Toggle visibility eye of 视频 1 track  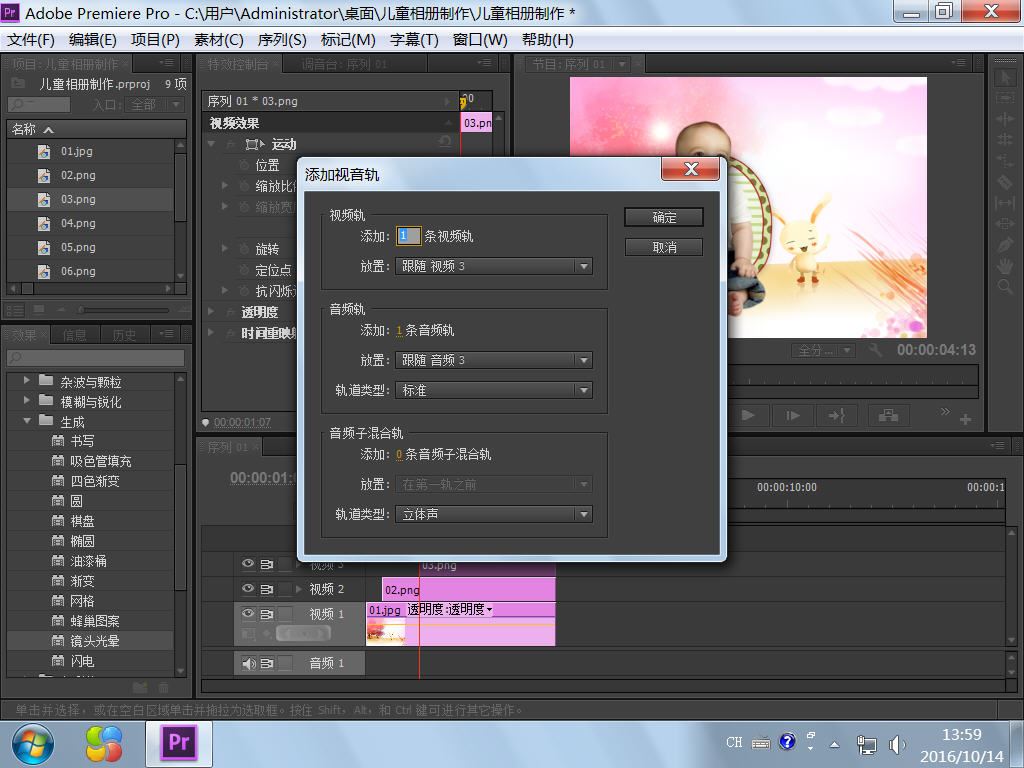click(248, 613)
